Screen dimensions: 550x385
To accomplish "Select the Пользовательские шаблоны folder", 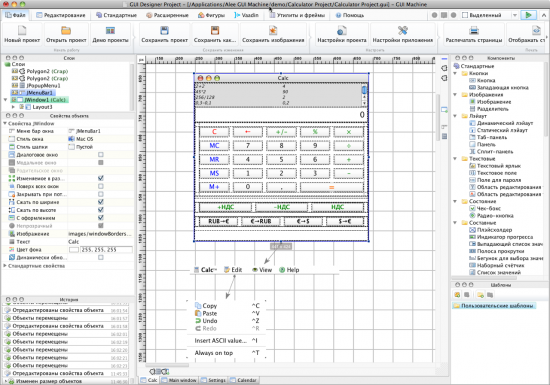I will 494,306.
